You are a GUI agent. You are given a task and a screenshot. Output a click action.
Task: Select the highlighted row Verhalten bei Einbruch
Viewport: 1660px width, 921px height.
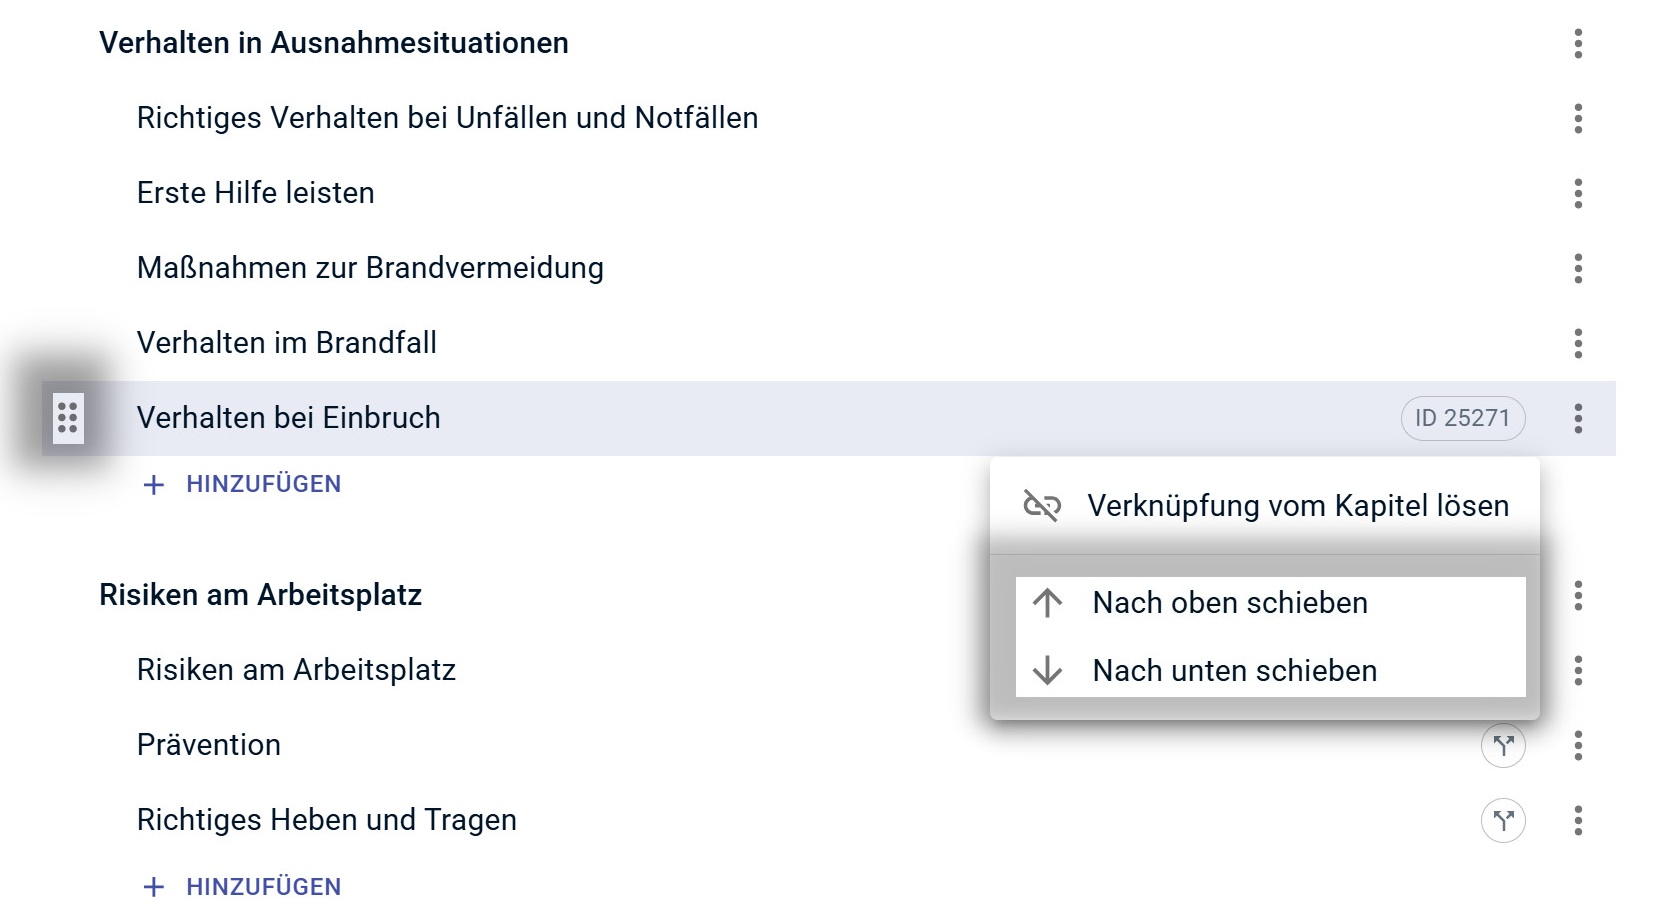[x=290, y=418]
